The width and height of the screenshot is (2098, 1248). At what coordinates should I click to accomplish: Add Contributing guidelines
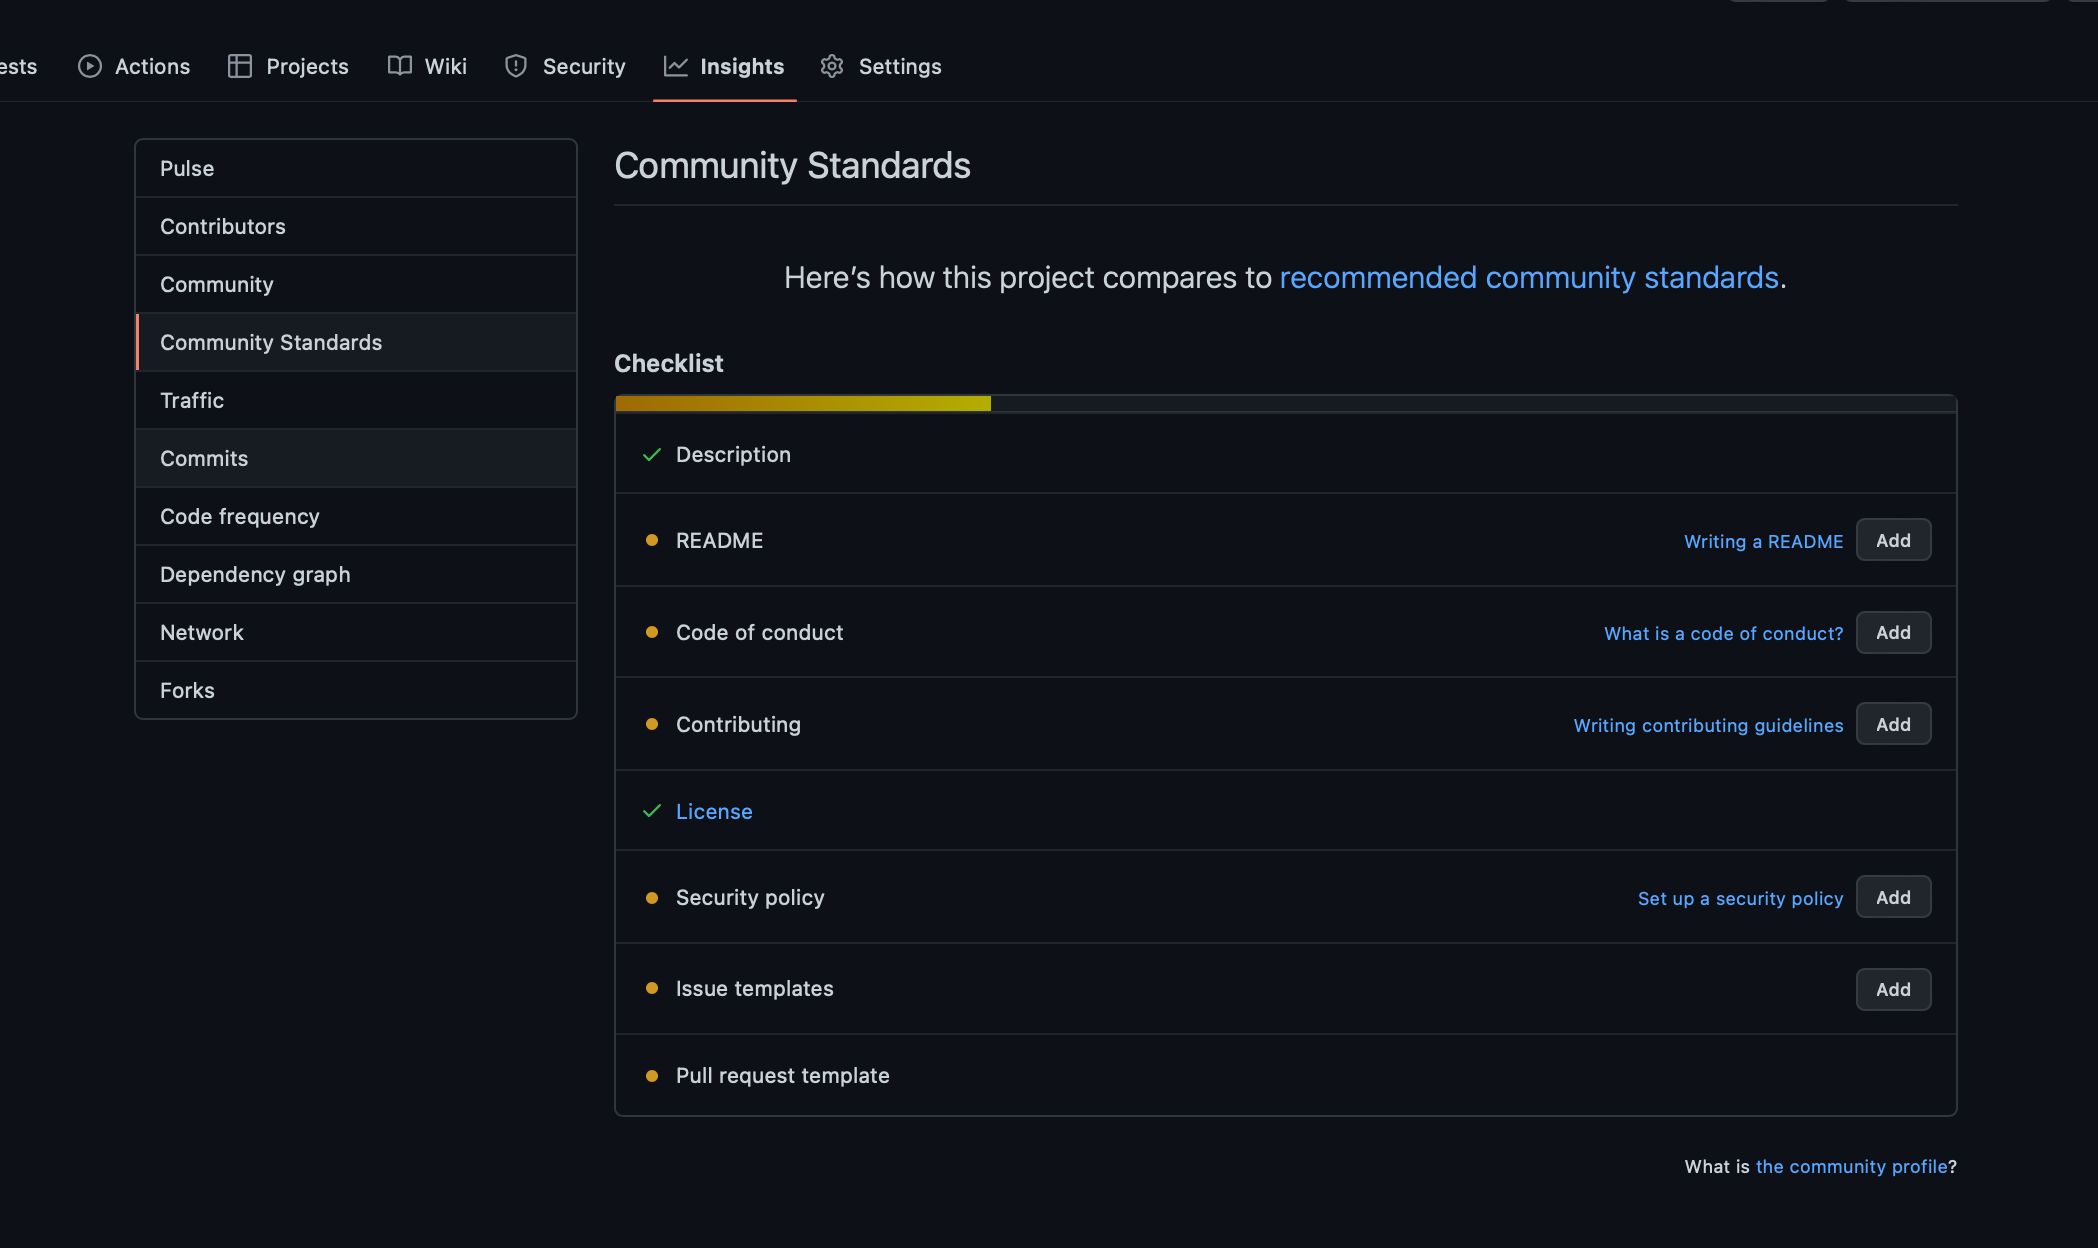[x=1893, y=724]
